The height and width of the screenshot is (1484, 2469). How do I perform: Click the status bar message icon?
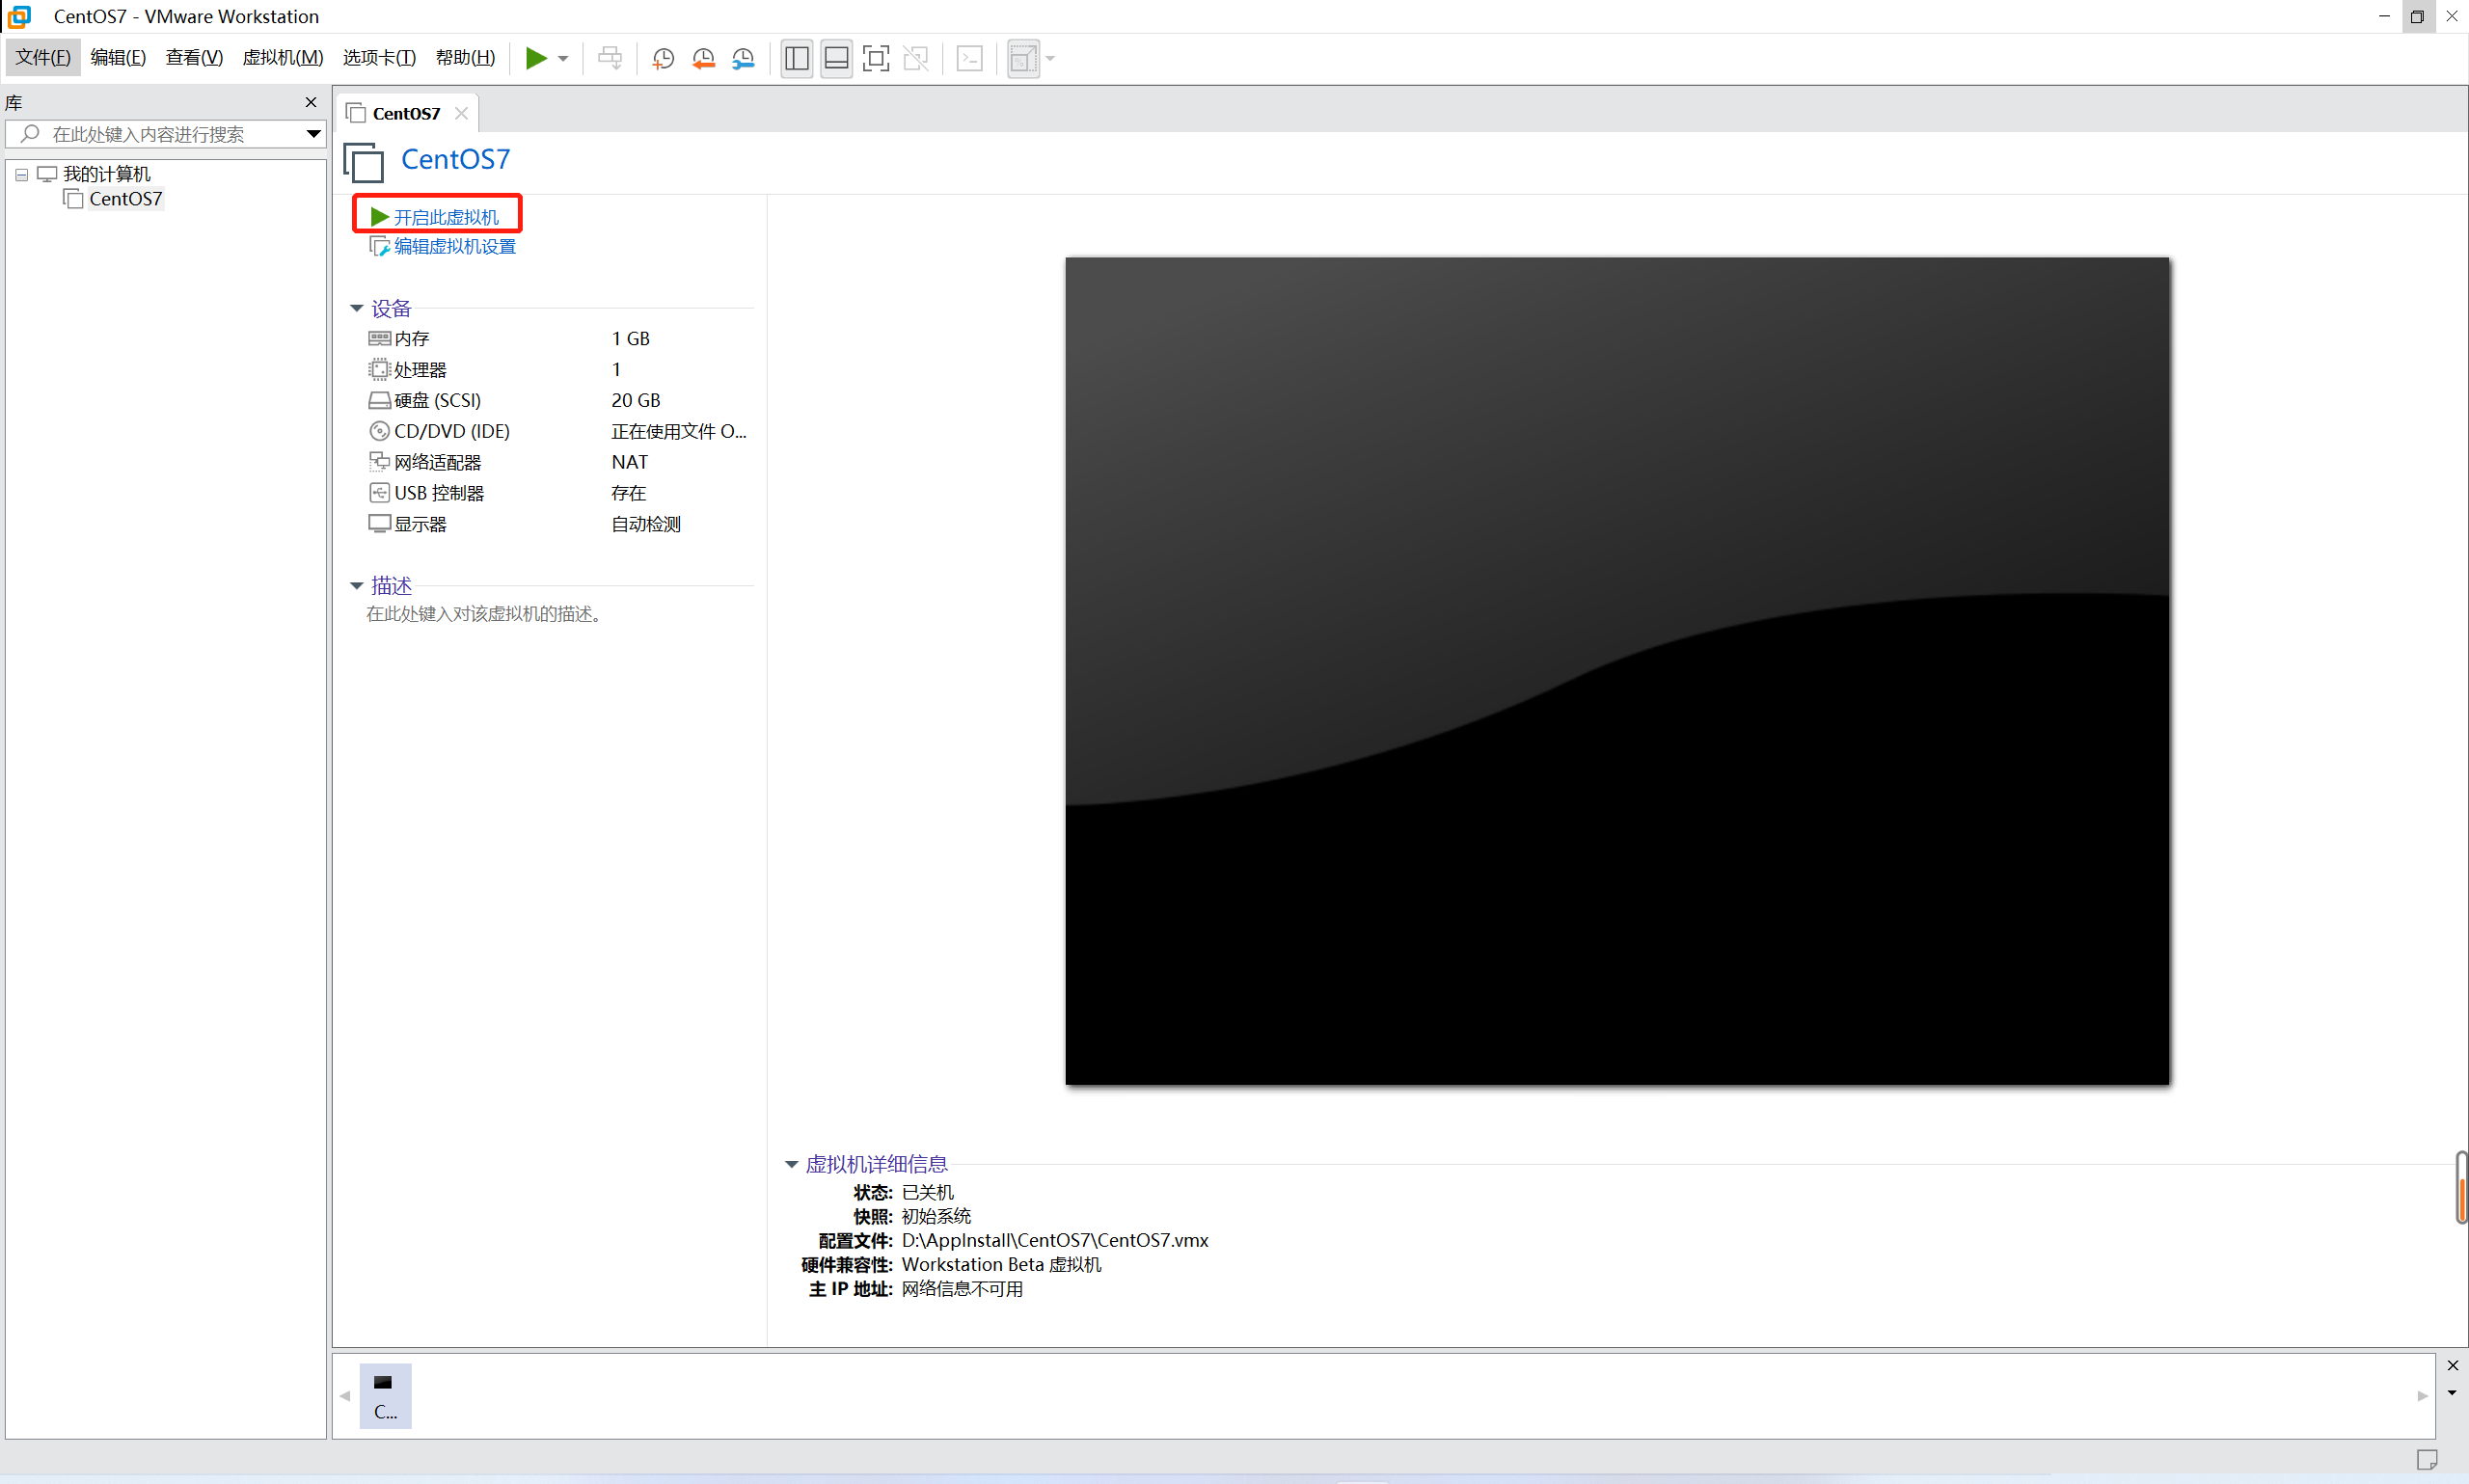pyautogui.click(x=2426, y=1459)
